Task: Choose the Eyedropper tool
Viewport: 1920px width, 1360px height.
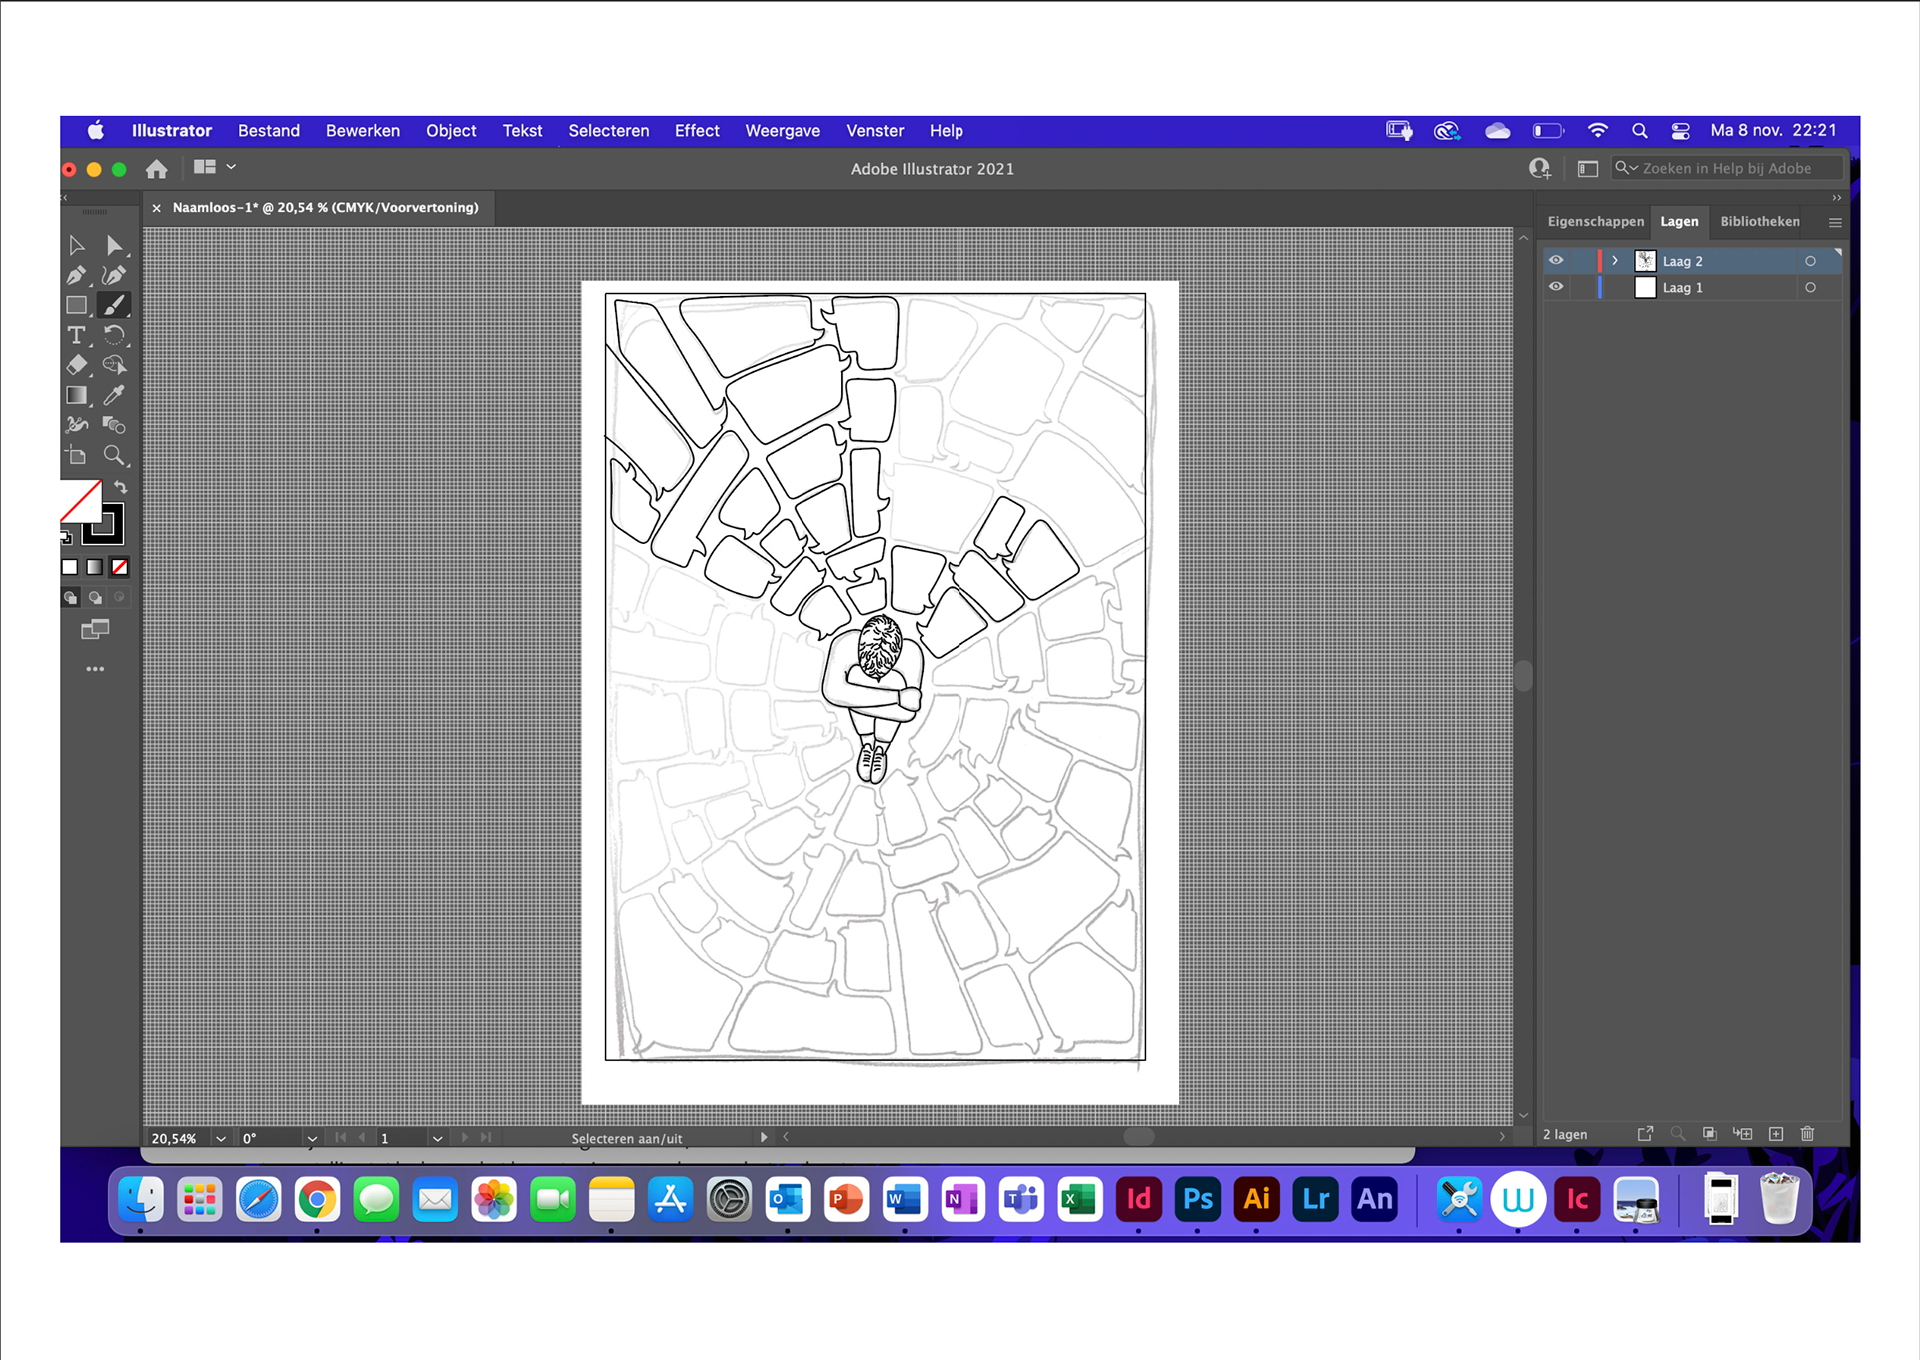Action: click(115, 395)
